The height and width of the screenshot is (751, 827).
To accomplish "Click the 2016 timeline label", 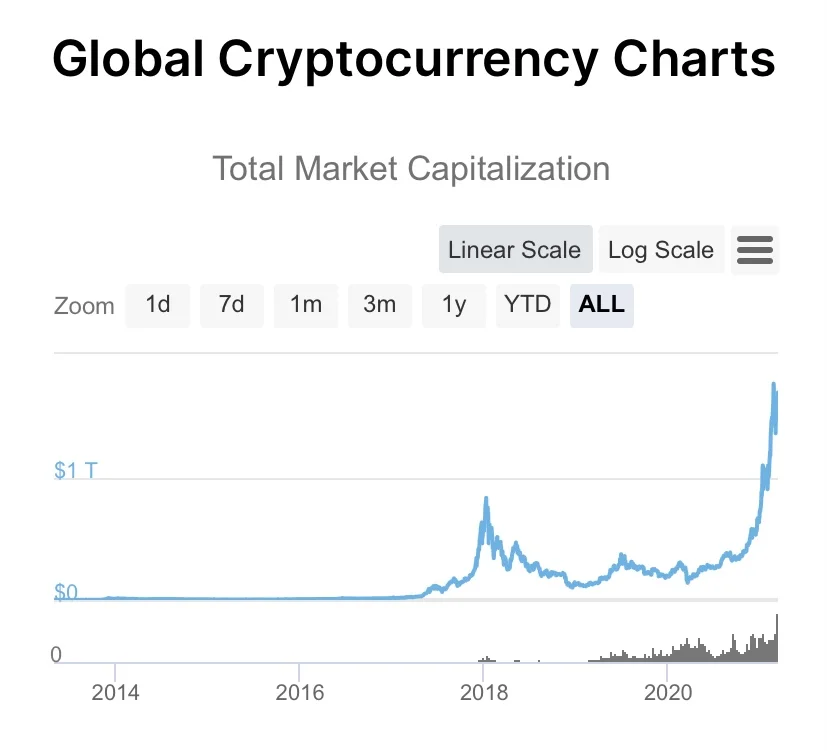I will pyautogui.click(x=299, y=692).
